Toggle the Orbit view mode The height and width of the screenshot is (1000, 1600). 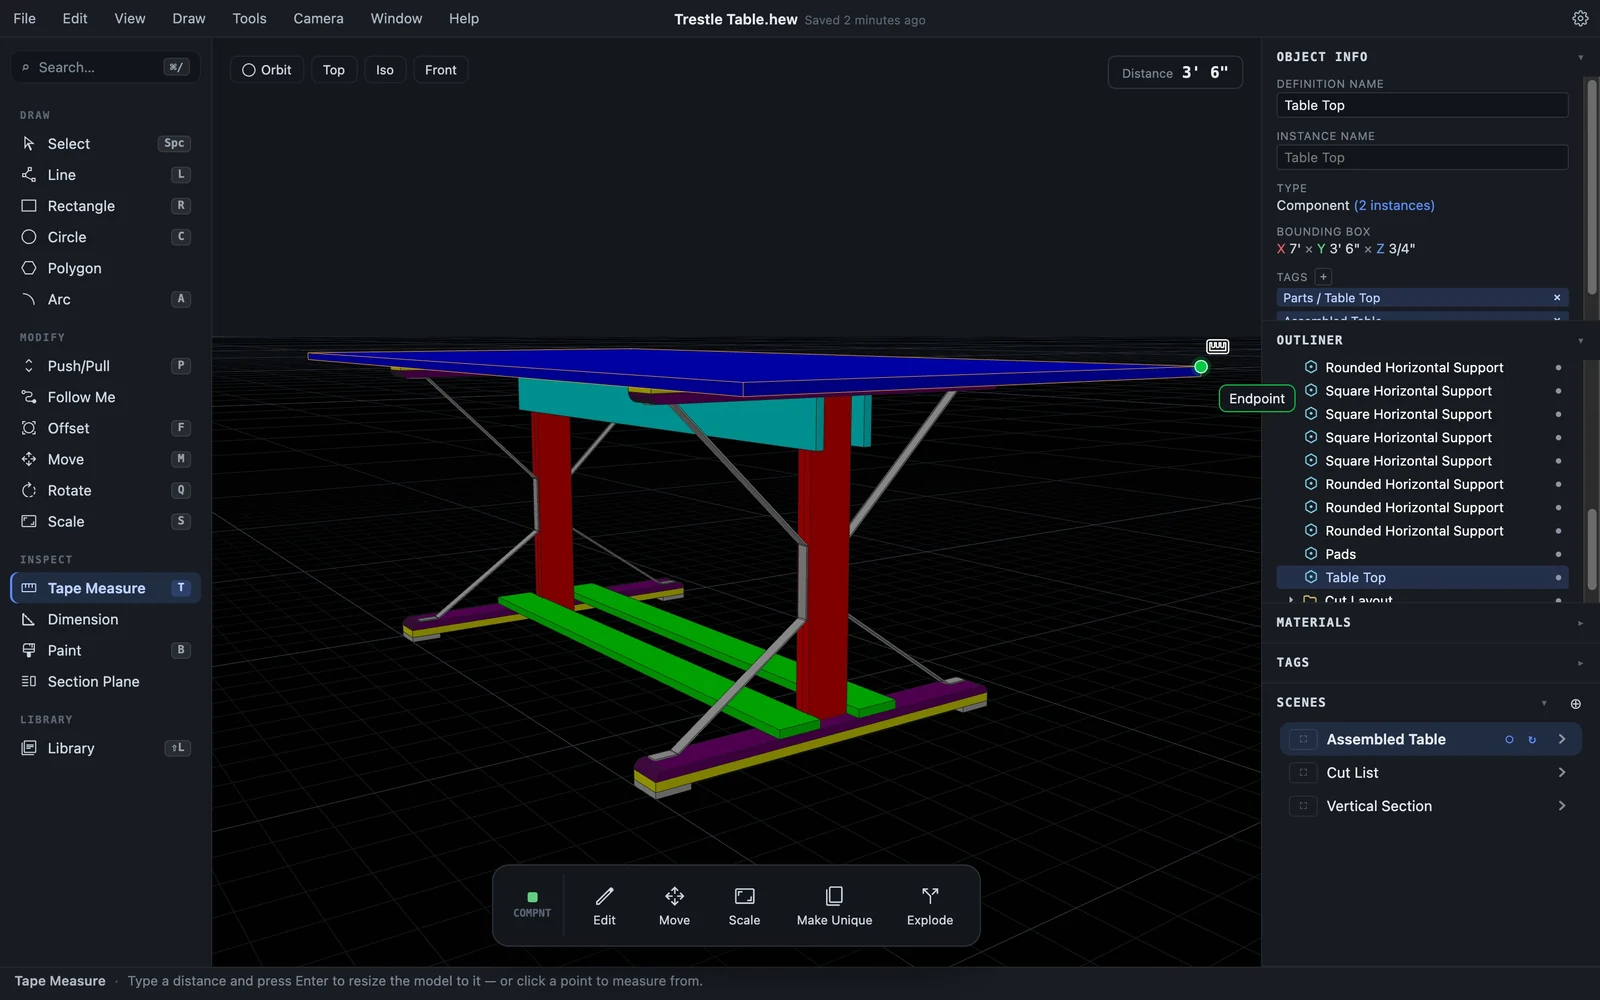(x=267, y=70)
